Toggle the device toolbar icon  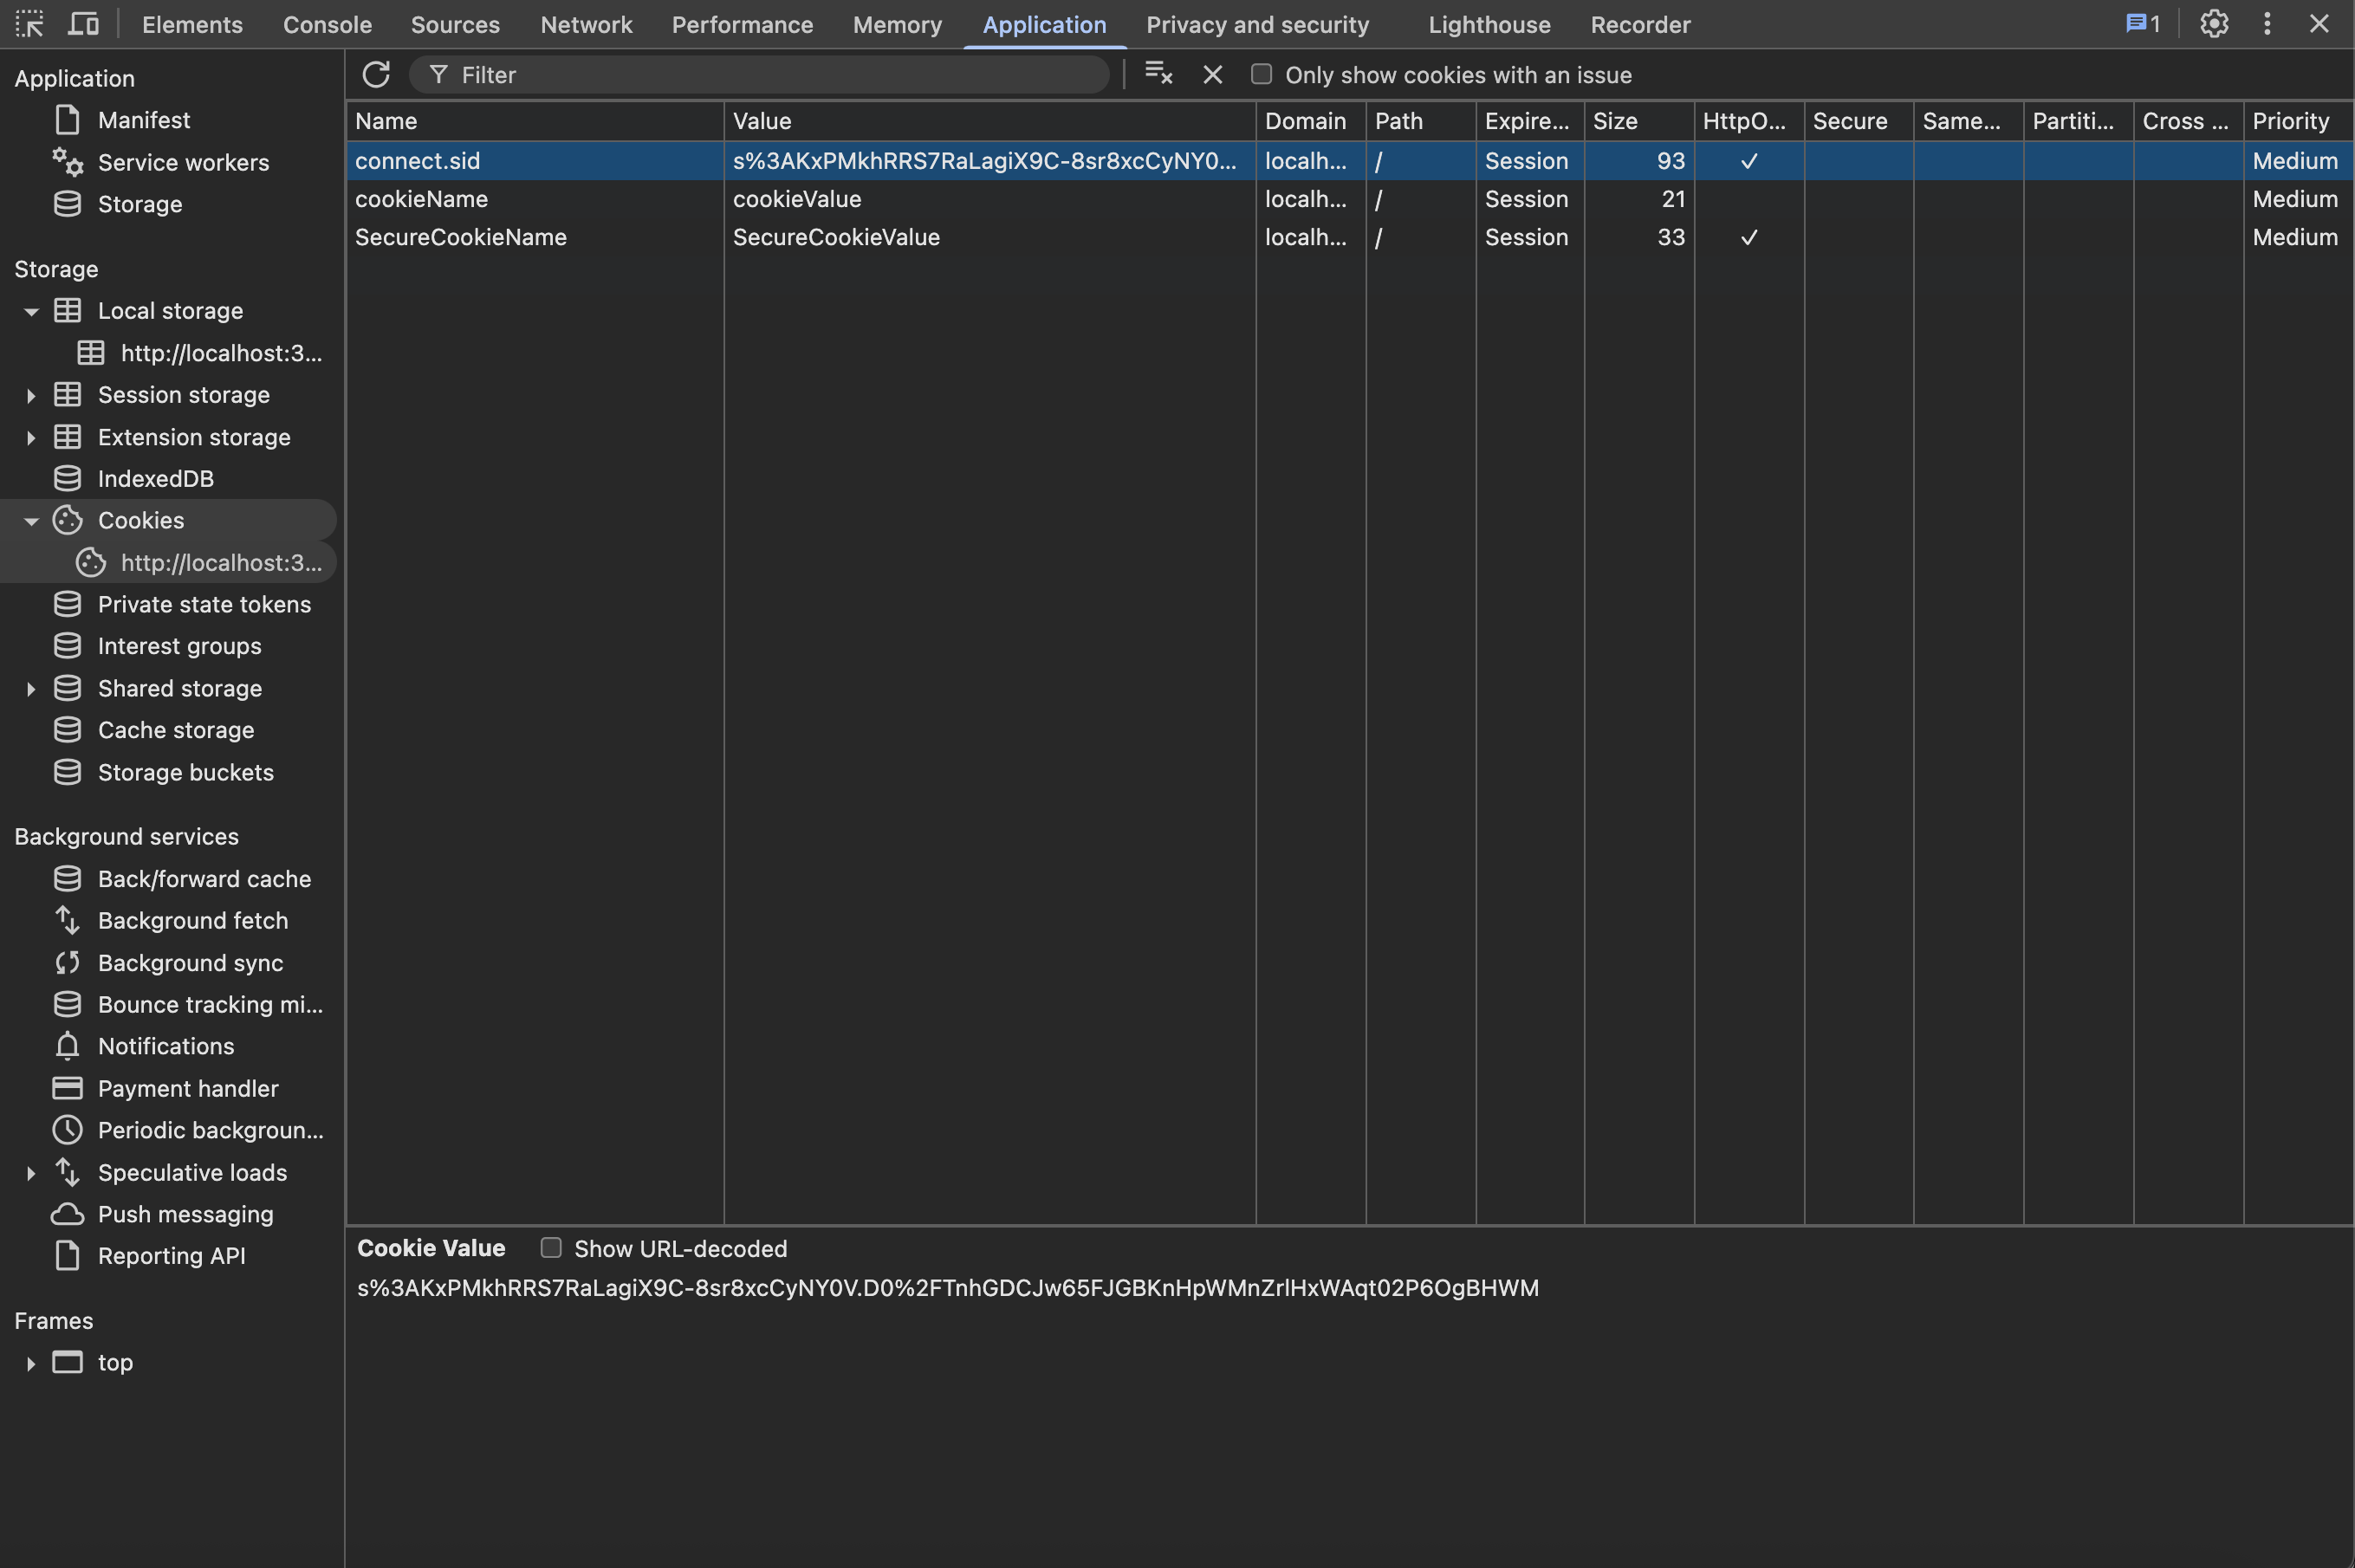point(83,24)
